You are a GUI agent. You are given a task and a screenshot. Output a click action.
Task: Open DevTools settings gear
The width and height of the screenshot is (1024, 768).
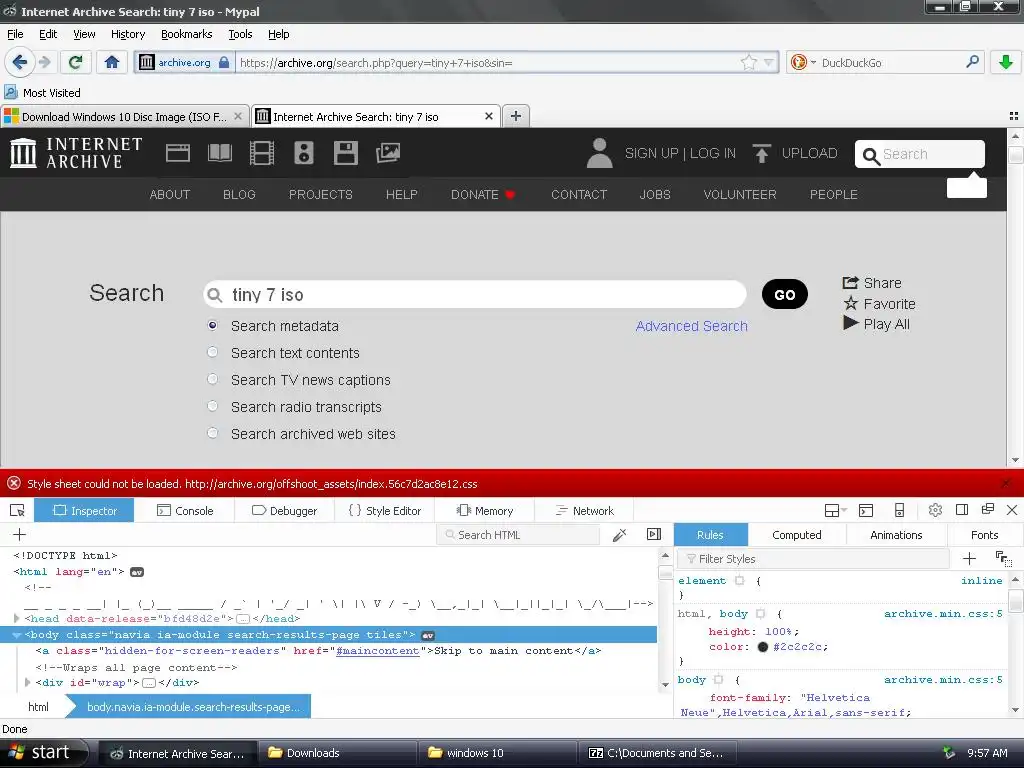click(x=935, y=510)
